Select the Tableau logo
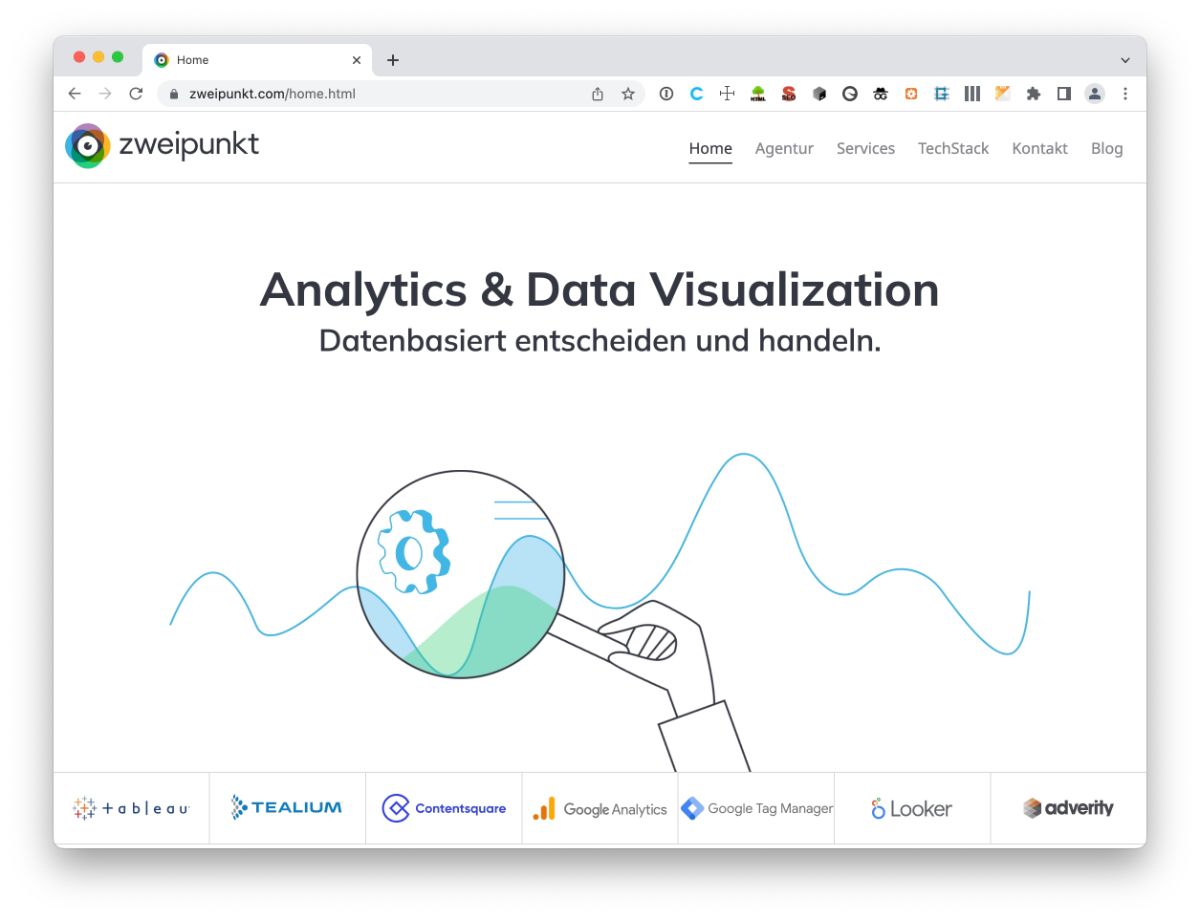The height and width of the screenshot is (919, 1200). pyautogui.click(x=133, y=808)
